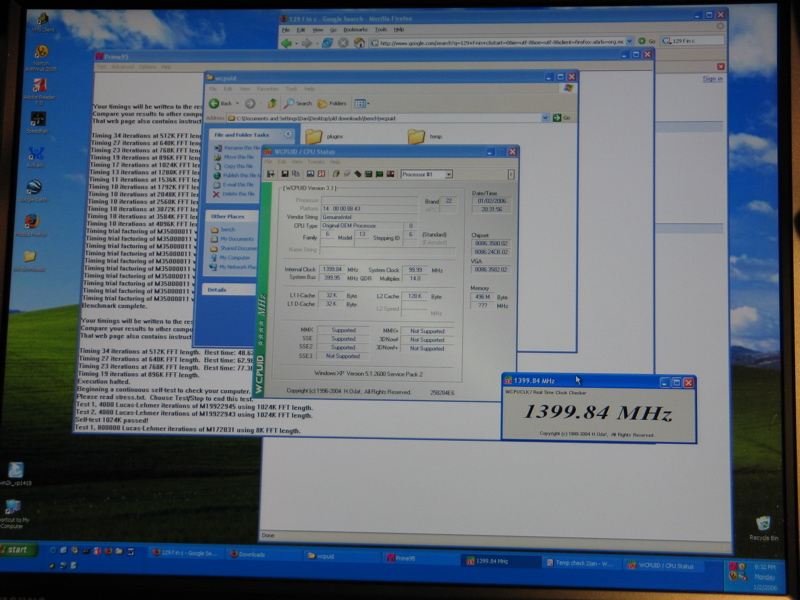Click Up folder icon in Explorer
The width and height of the screenshot is (800, 600).
[x=272, y=104]
